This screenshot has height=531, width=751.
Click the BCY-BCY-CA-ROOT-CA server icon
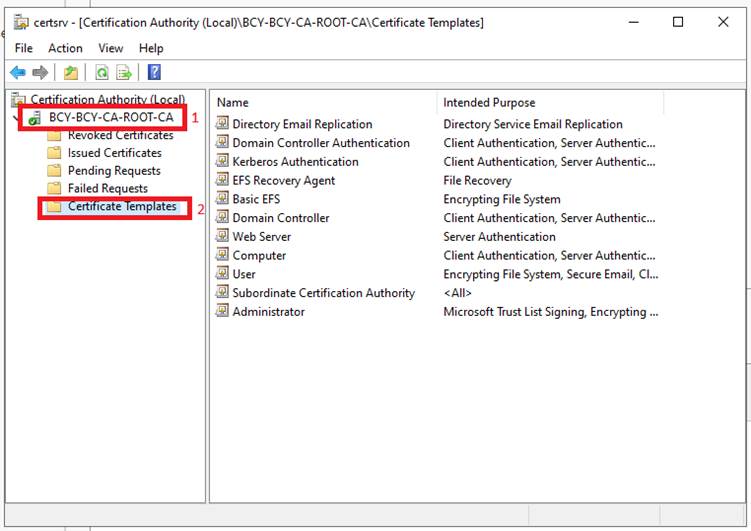[x=34, y=118]
